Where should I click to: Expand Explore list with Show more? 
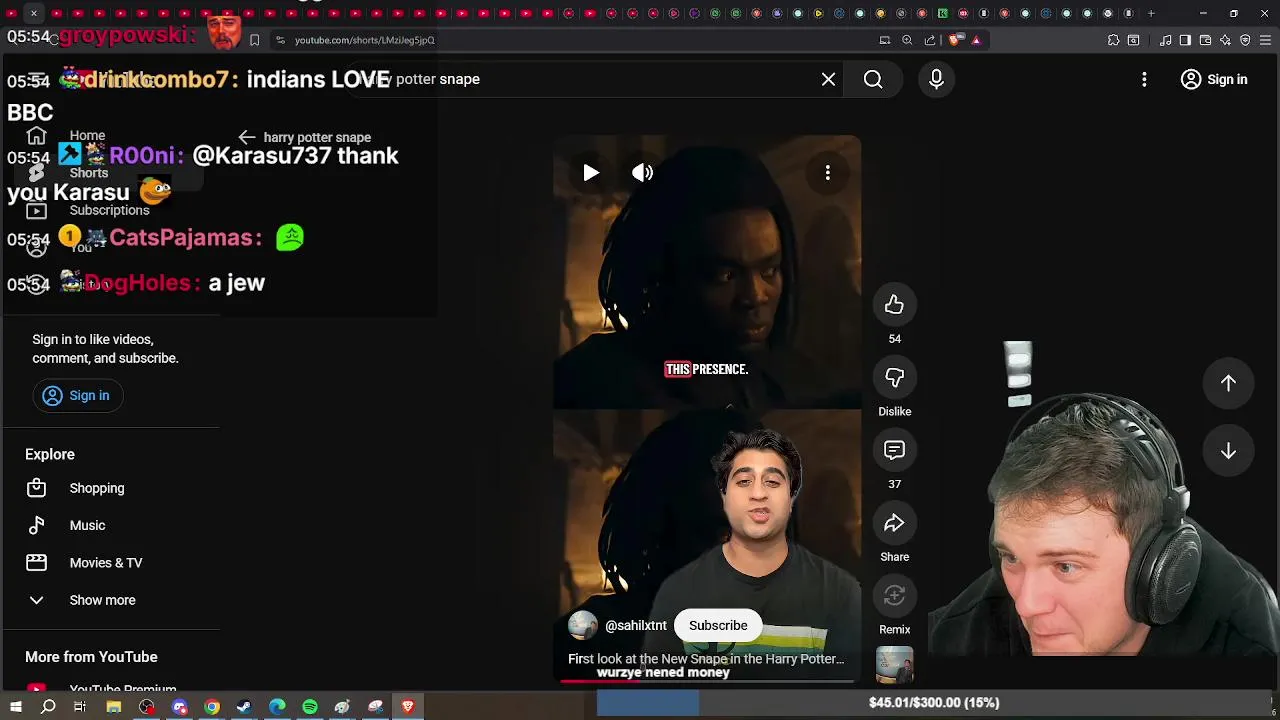click(x=110, y=600)
